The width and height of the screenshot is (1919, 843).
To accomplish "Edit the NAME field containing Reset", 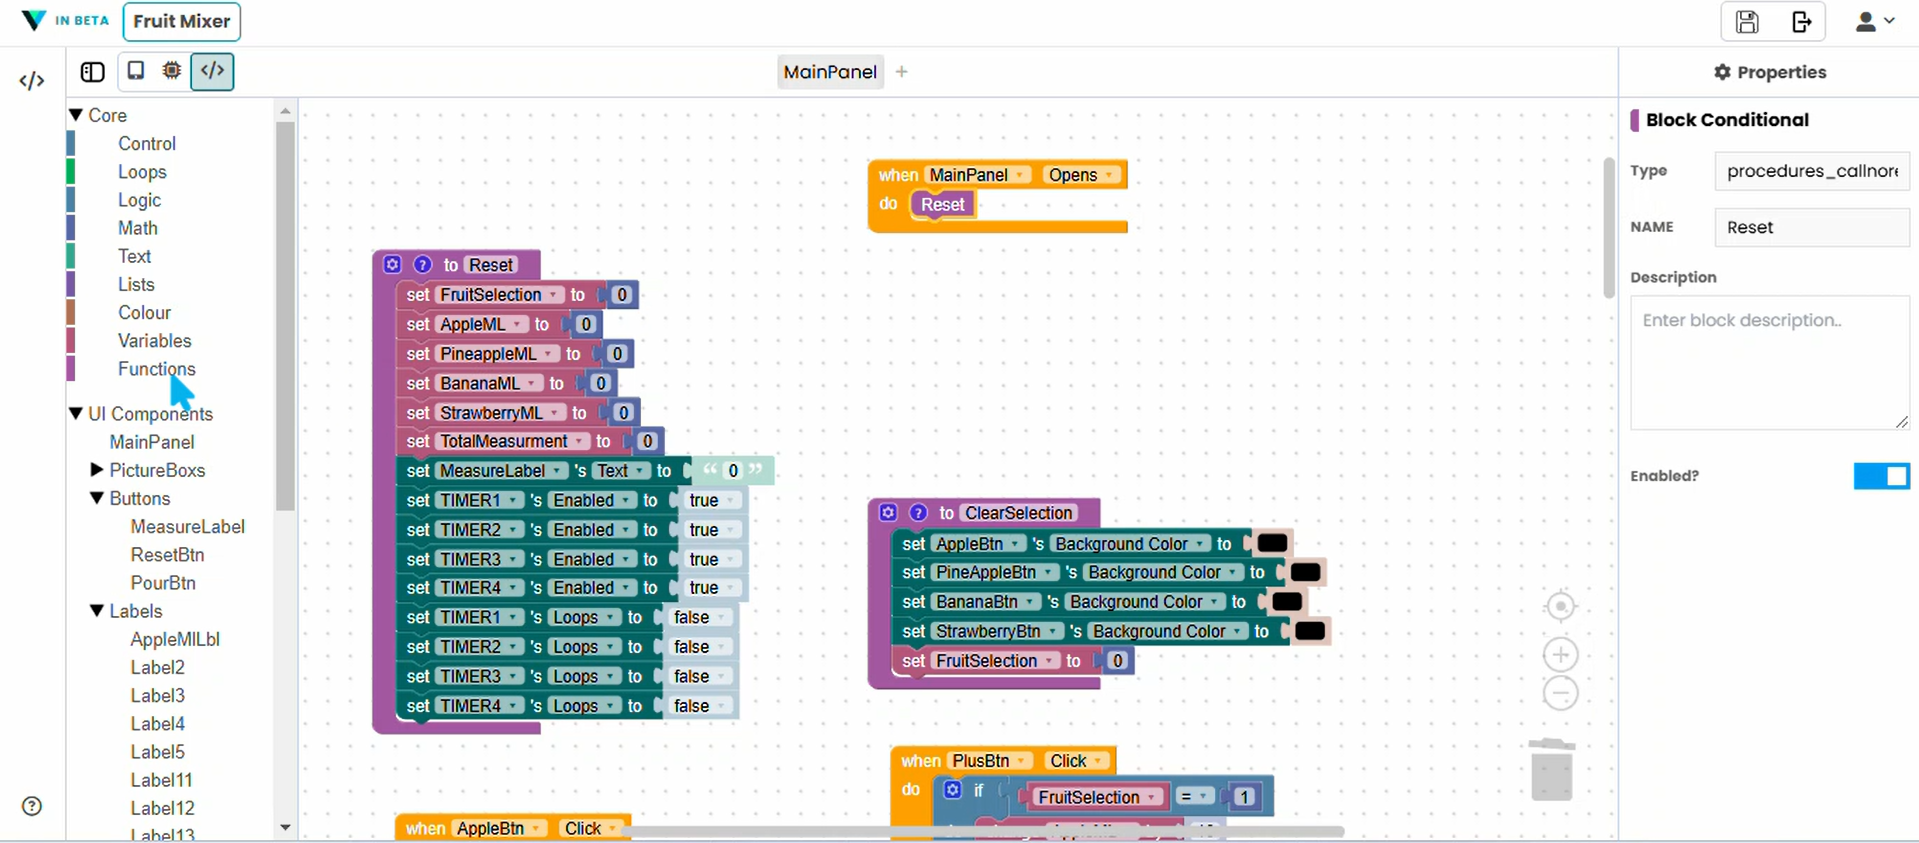I will point(1811,227).
